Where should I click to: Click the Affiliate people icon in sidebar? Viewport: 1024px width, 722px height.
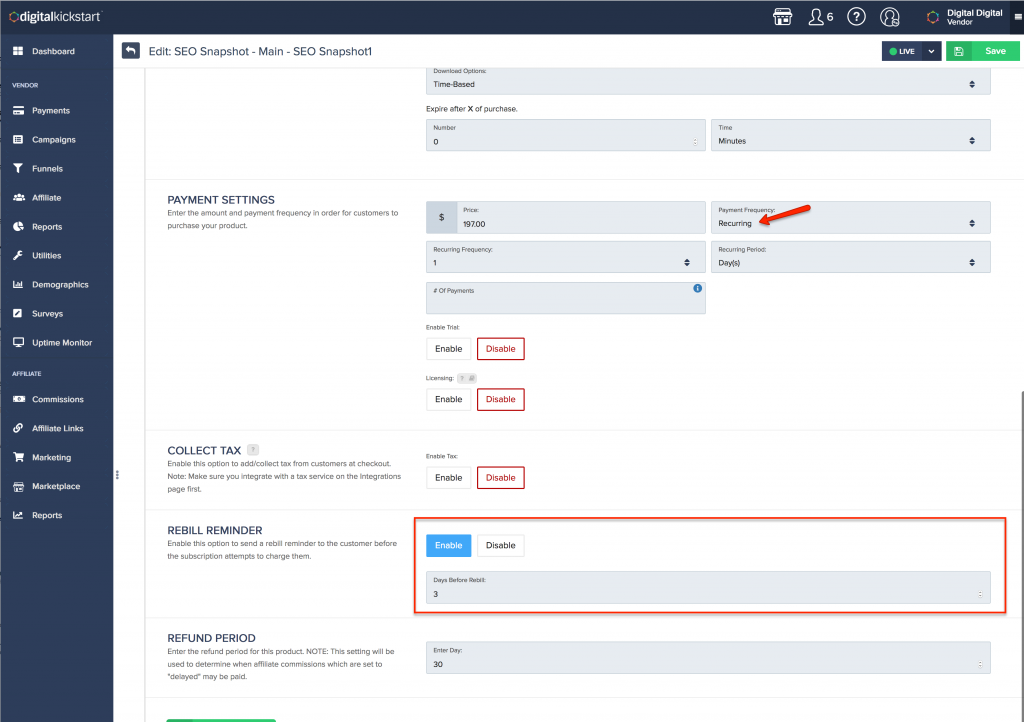[18, 197]
